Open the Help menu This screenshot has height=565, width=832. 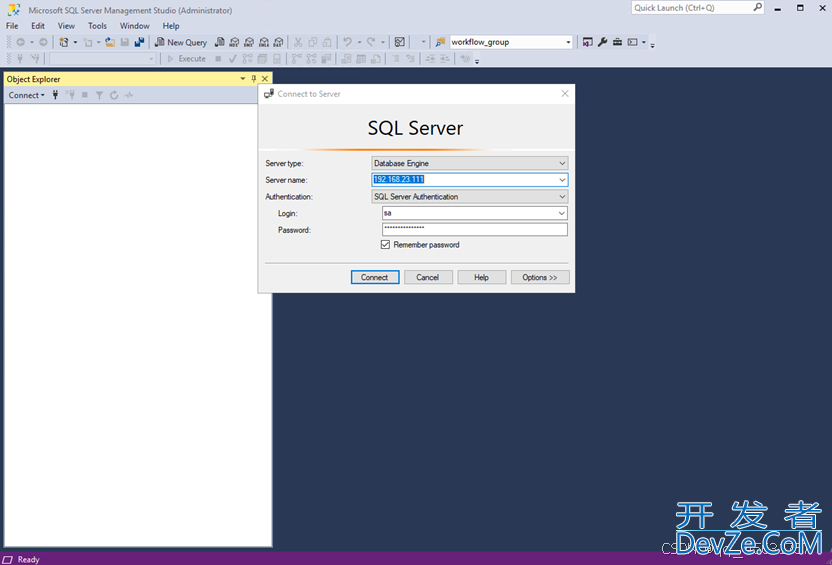[x=171, y=25]
